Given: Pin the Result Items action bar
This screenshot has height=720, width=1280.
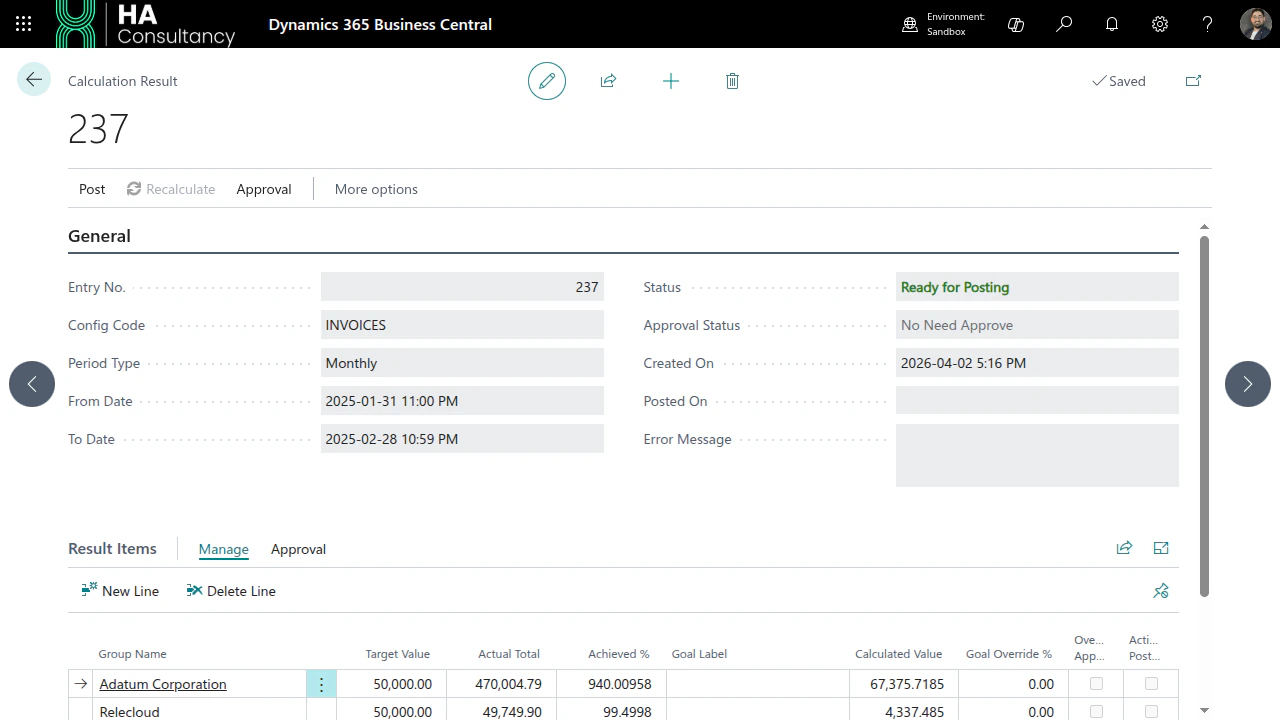Looking at the screenshot, I should pyautogui.click(x=1161, y=591).
